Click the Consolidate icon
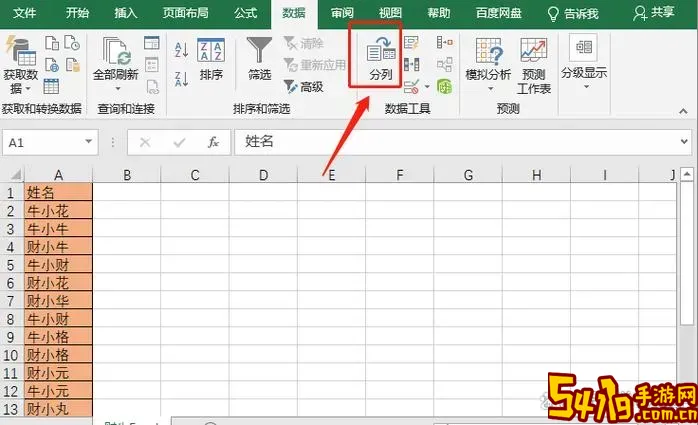This screenshot has width=698, height=425. tap(445, 43)
